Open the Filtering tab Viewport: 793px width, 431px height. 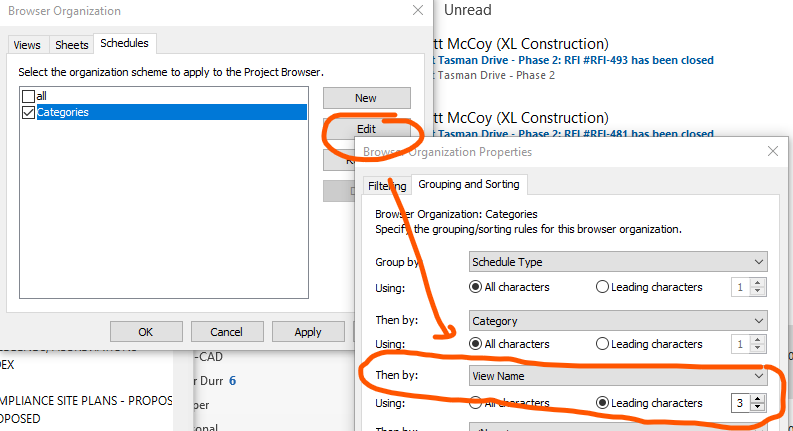[387, 186]
